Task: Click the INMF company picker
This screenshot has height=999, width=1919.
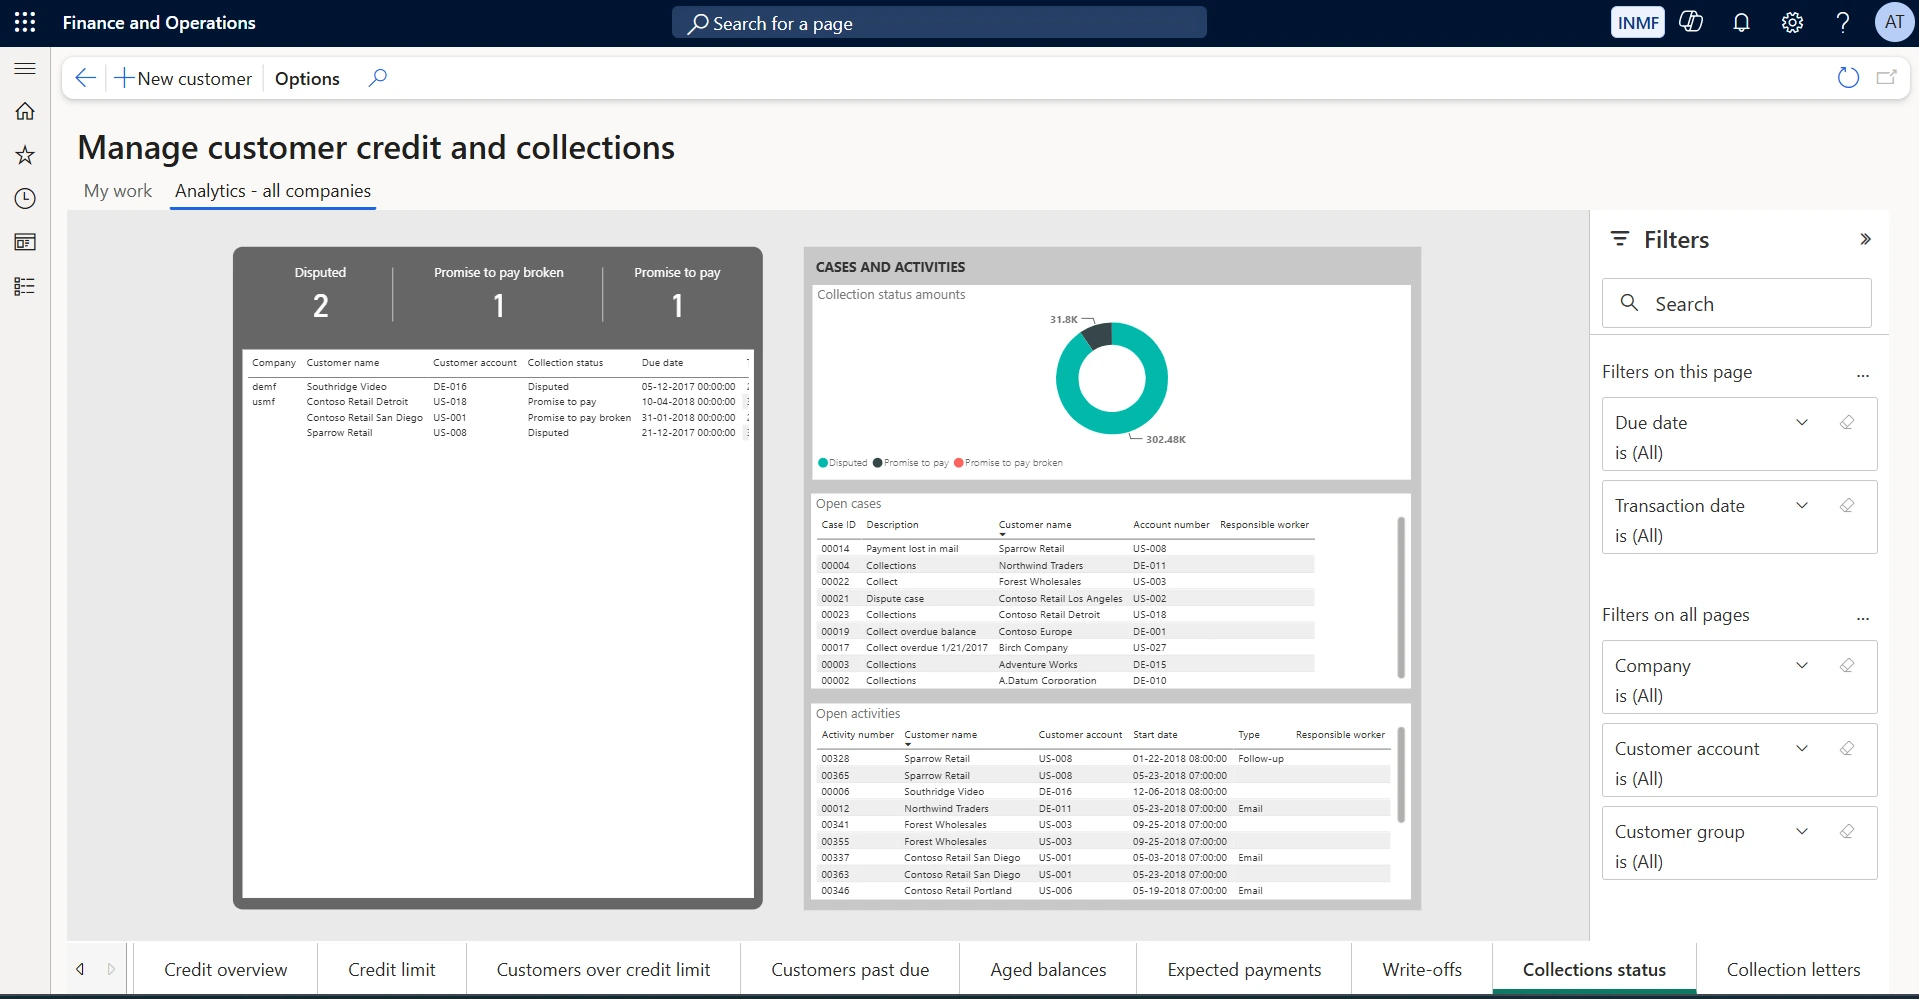Action: pyautogui.click(x=1637, y=22)
